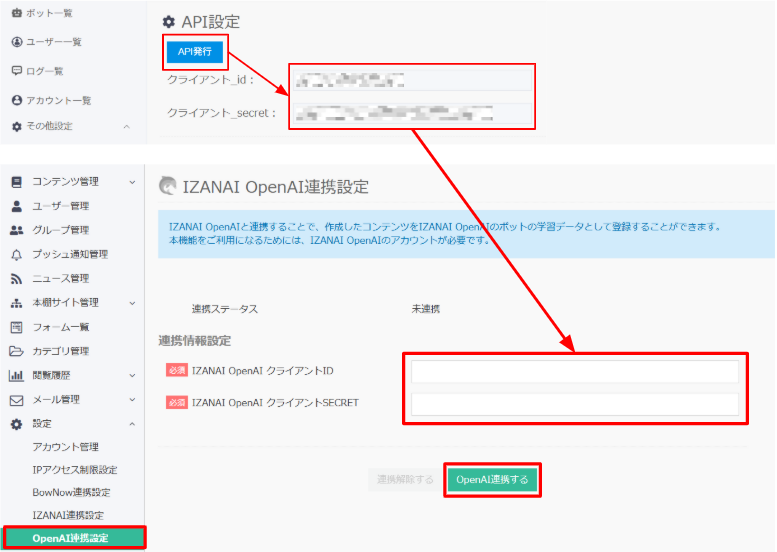Expand the コンテンツ管理 submenu chevron
This screenshot has width=777, height=552.
132,182
